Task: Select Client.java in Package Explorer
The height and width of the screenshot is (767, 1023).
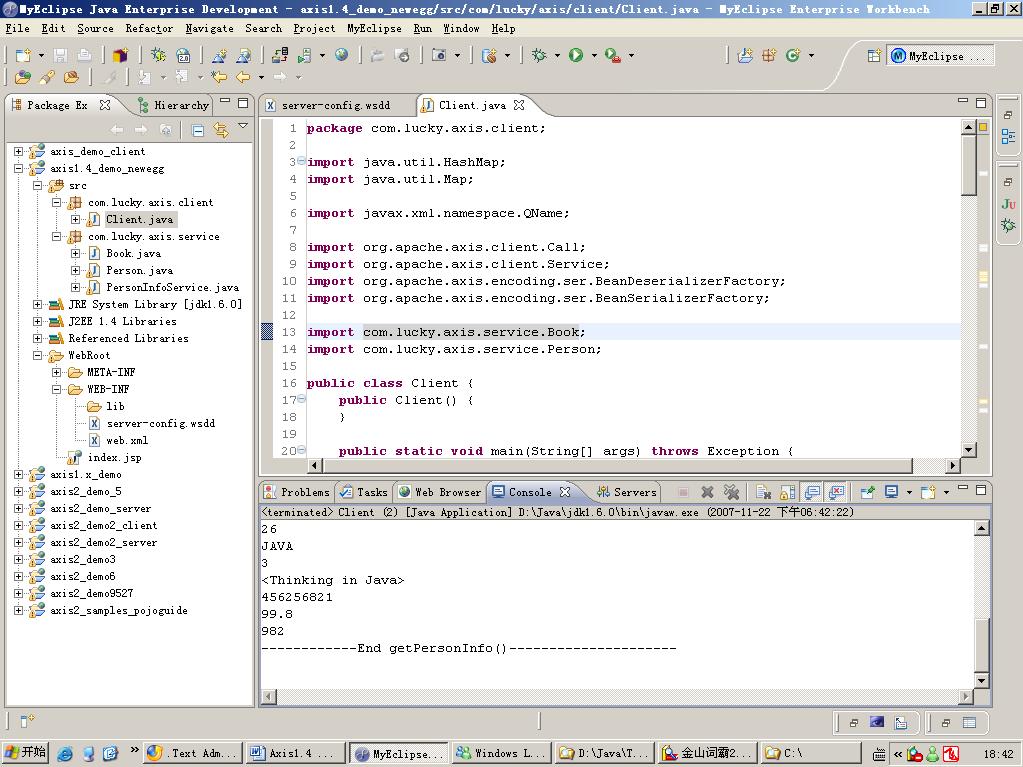Action: [139, 220]
